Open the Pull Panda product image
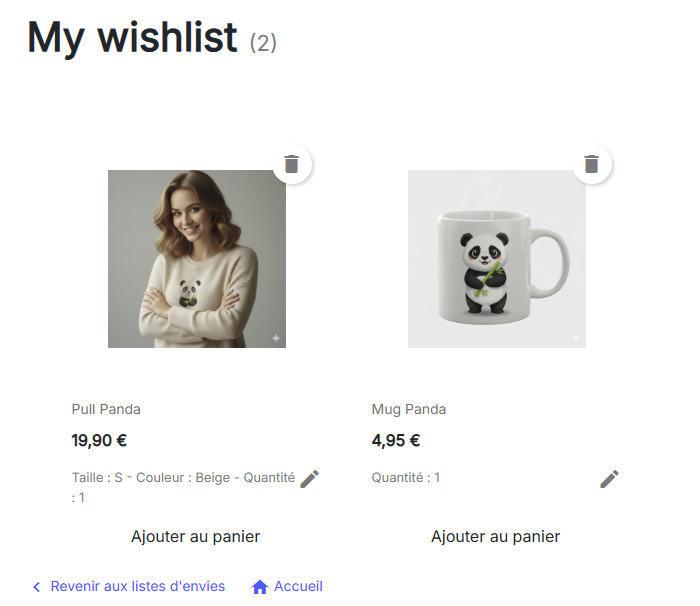The width and height of the screenshot is (700, 606). point(197,259)
